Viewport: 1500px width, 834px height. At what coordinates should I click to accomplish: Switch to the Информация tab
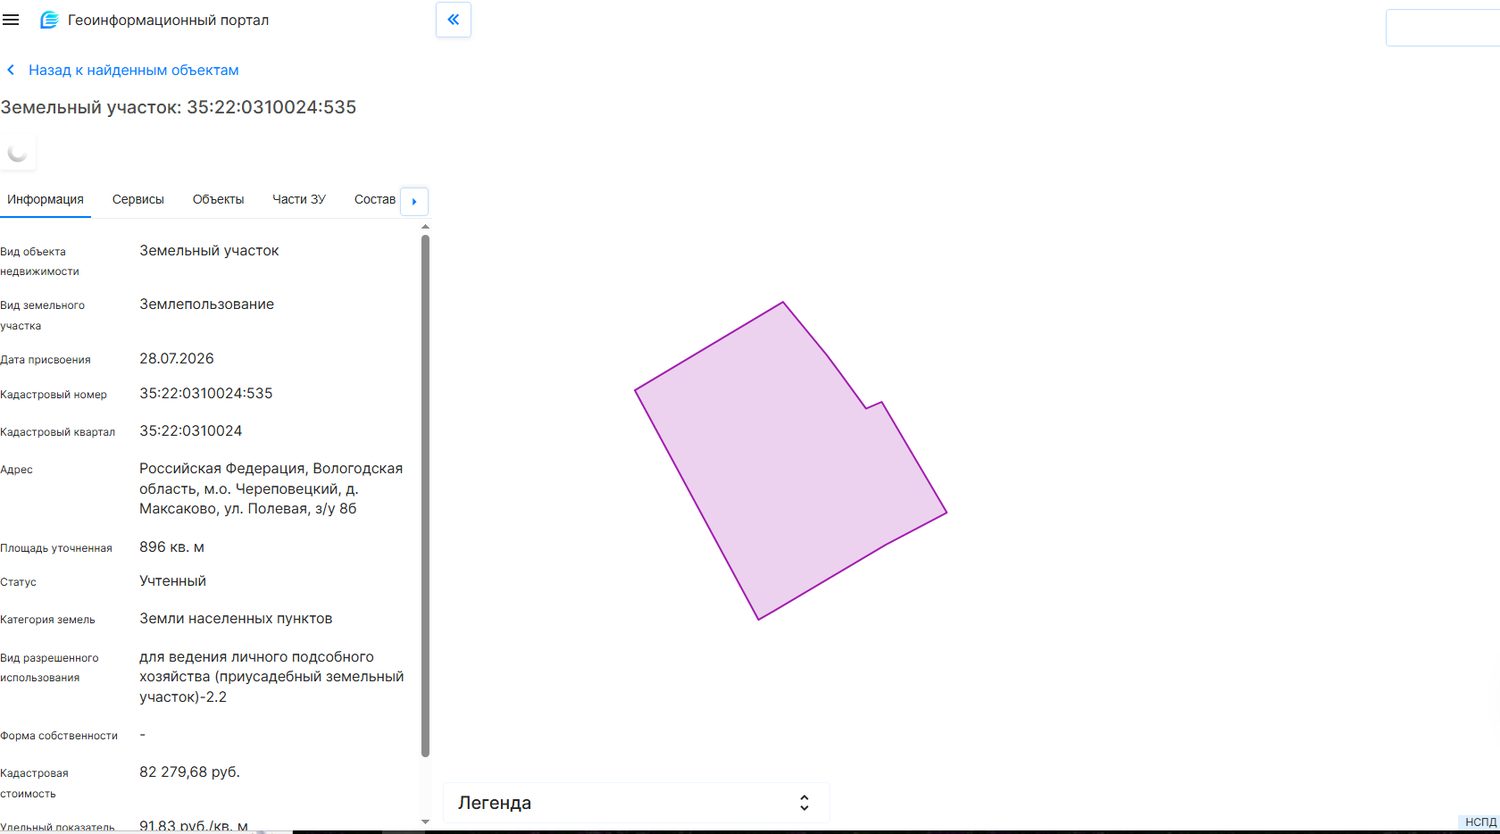(45, 199)
